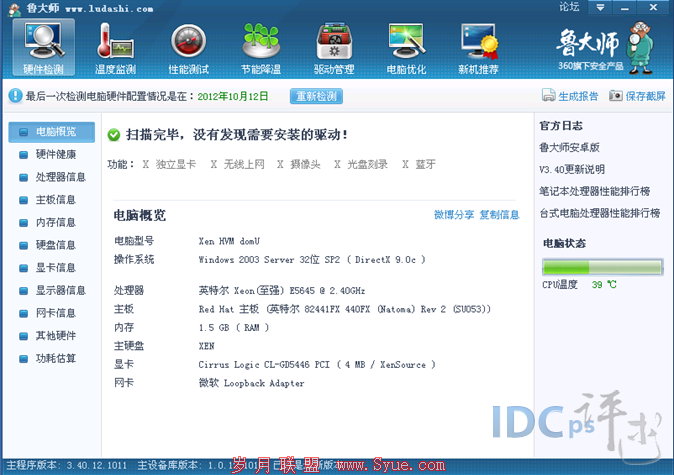Screen dimensions: 674x475
Task: Open 硬件检测 hardware detection tool
Action: (43, 48)
